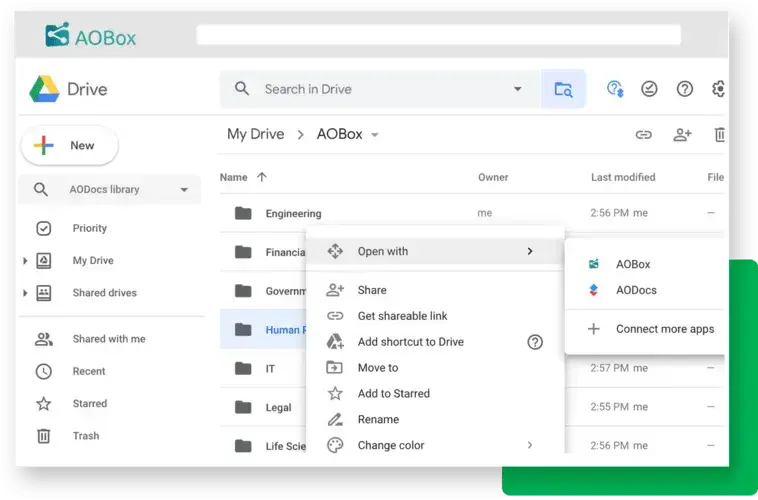This screenshot has height=500, width=758.
Task: Select Move to in the context menu
Action: coord(378,368)
